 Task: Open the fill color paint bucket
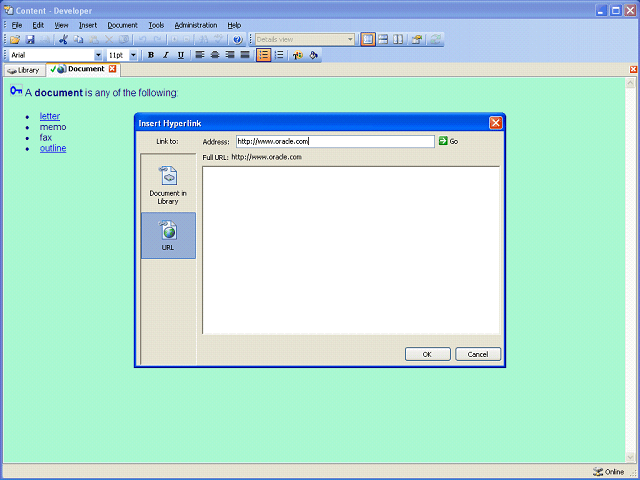(313, 55)
